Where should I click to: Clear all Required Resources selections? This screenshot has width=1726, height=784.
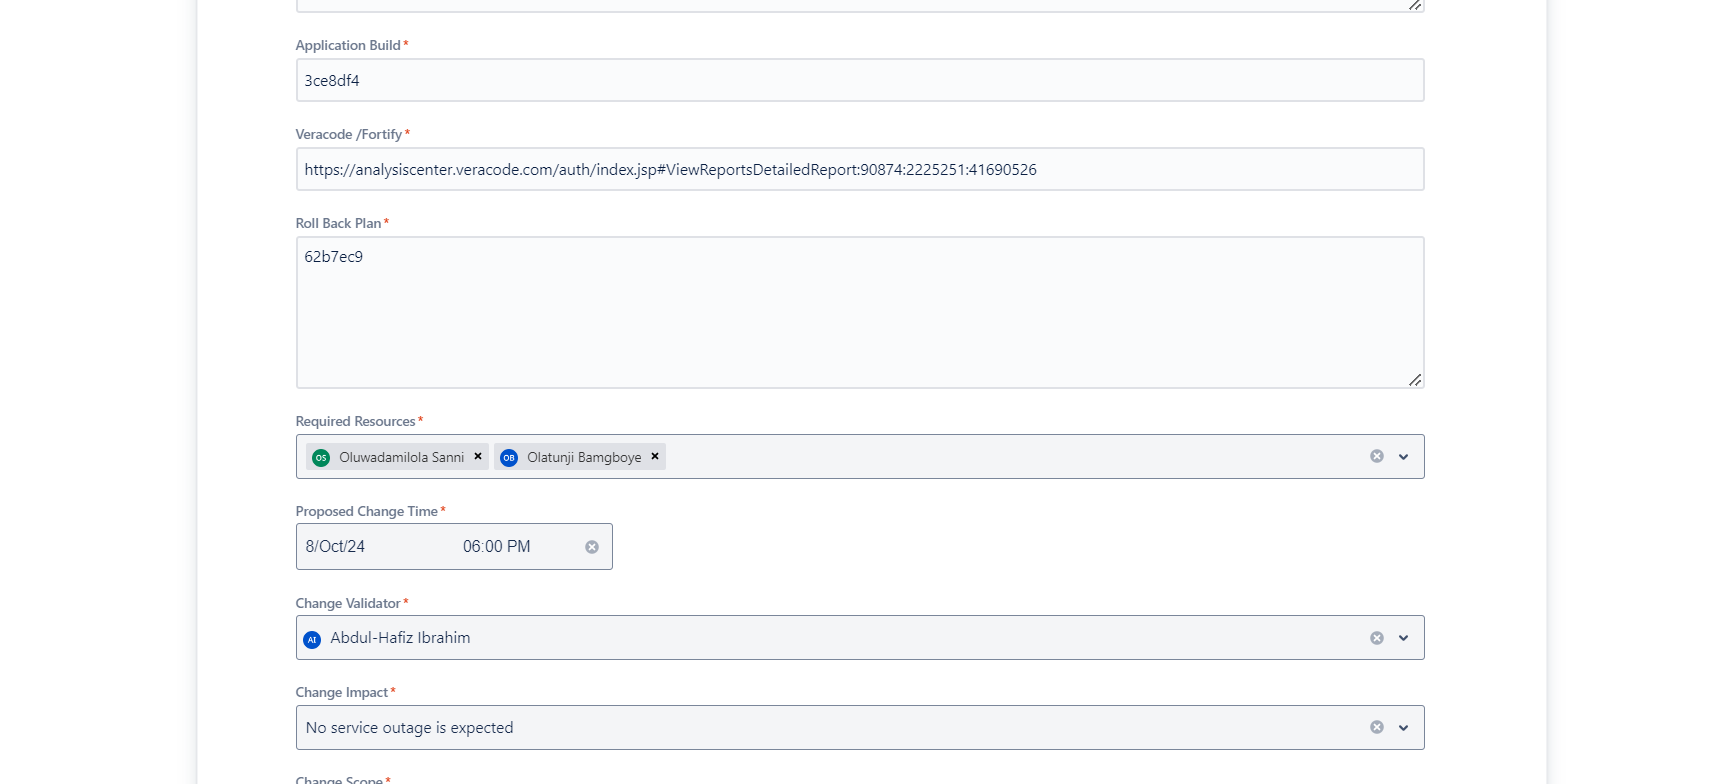1377,456
